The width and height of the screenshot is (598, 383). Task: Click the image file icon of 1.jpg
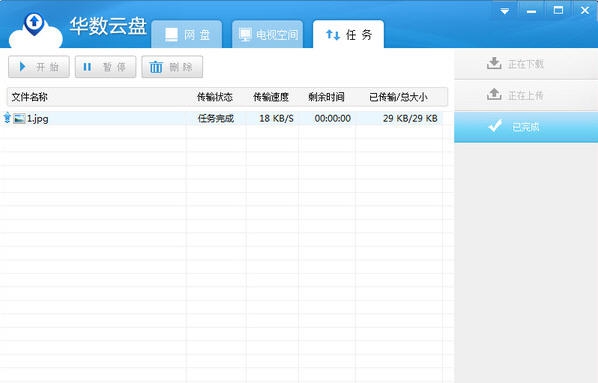tap(19, 118)
